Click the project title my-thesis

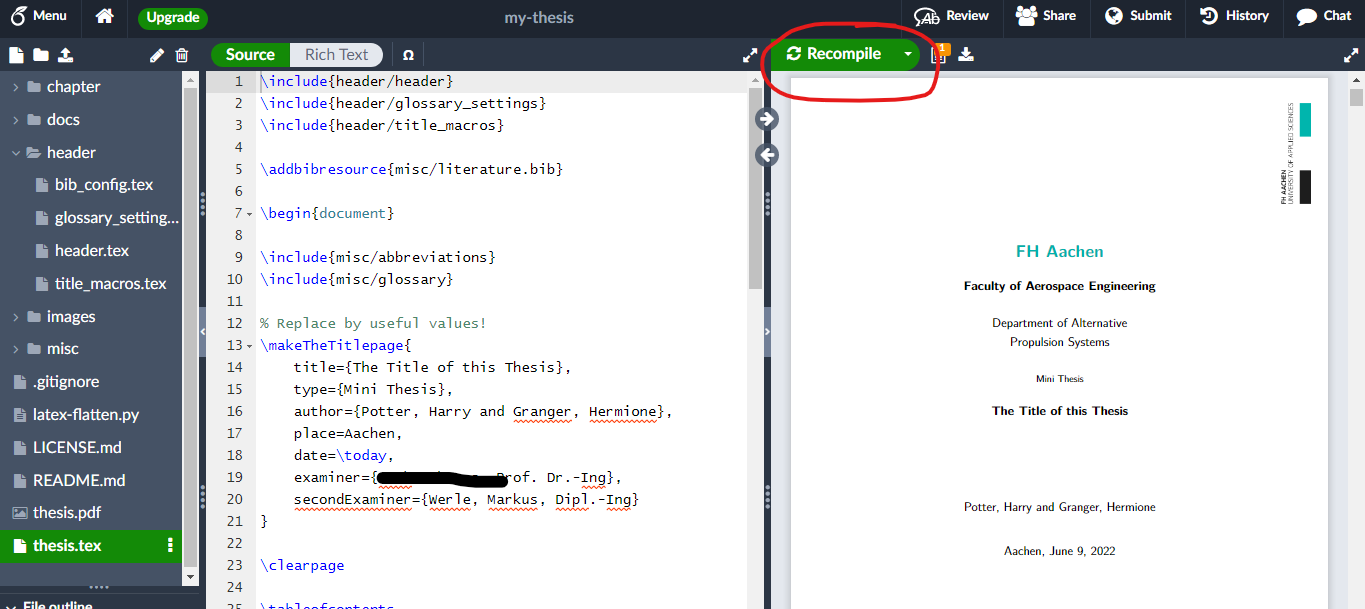tap(539, 17)
